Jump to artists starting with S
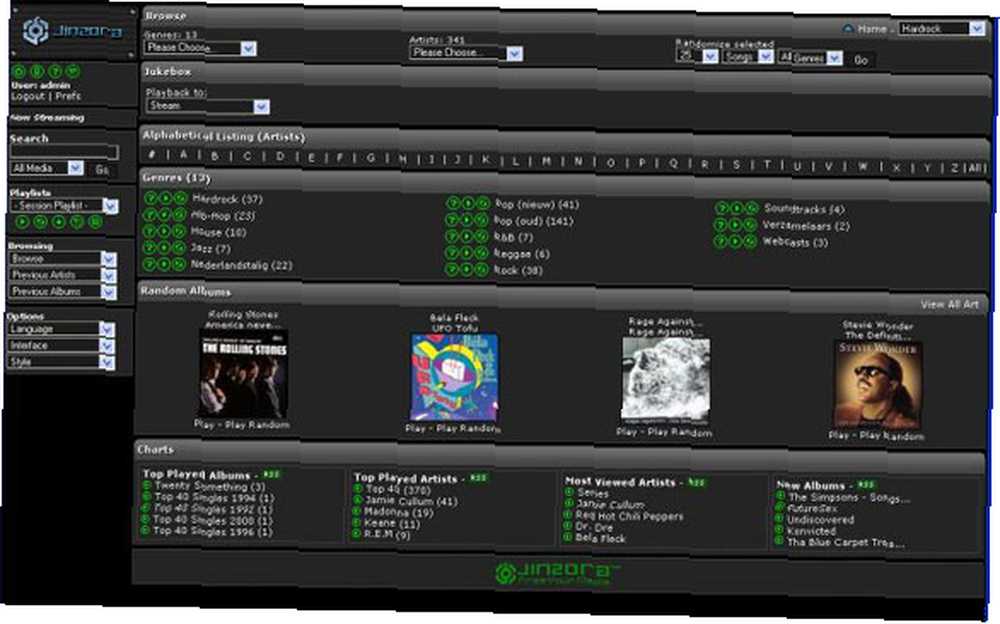Image resolution: width=1000 pixels, height=624 pixels. pos(735,165)
